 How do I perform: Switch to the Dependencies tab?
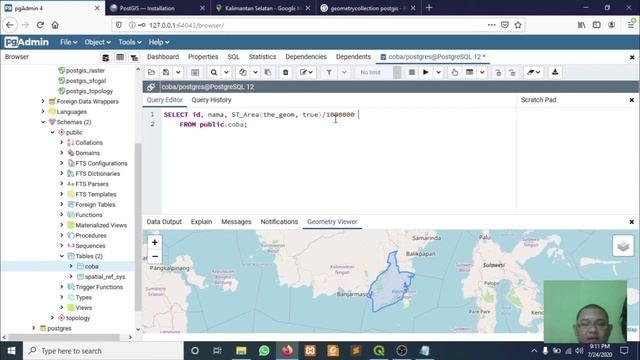(x=306, y=57)
